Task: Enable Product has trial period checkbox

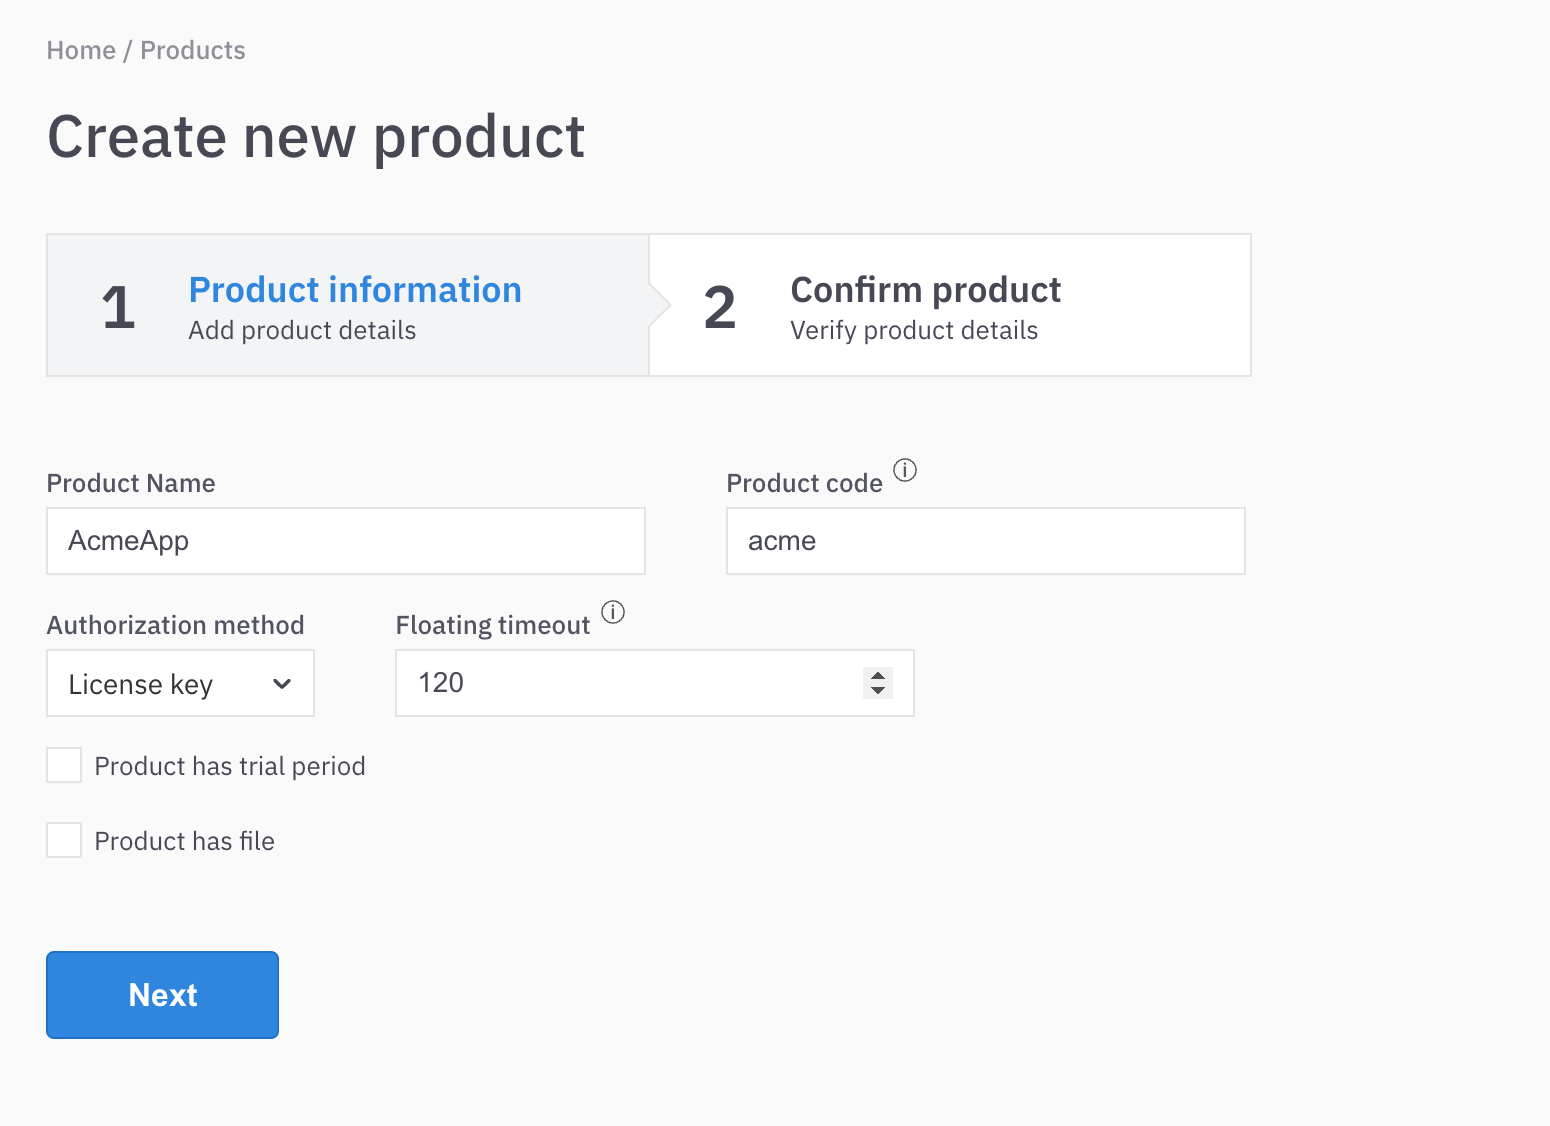Action: pyautogui.click(x=64, y=765)
